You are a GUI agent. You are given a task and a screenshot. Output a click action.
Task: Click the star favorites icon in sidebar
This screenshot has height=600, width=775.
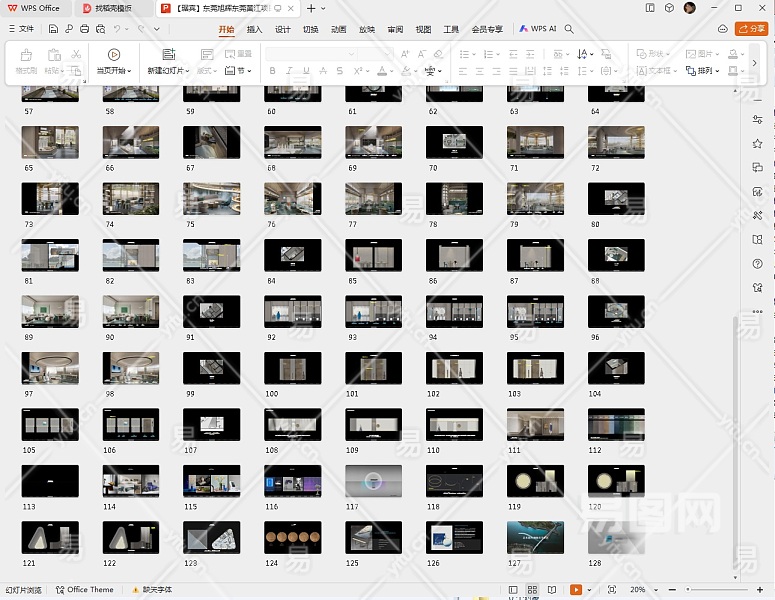click(757, 144)
